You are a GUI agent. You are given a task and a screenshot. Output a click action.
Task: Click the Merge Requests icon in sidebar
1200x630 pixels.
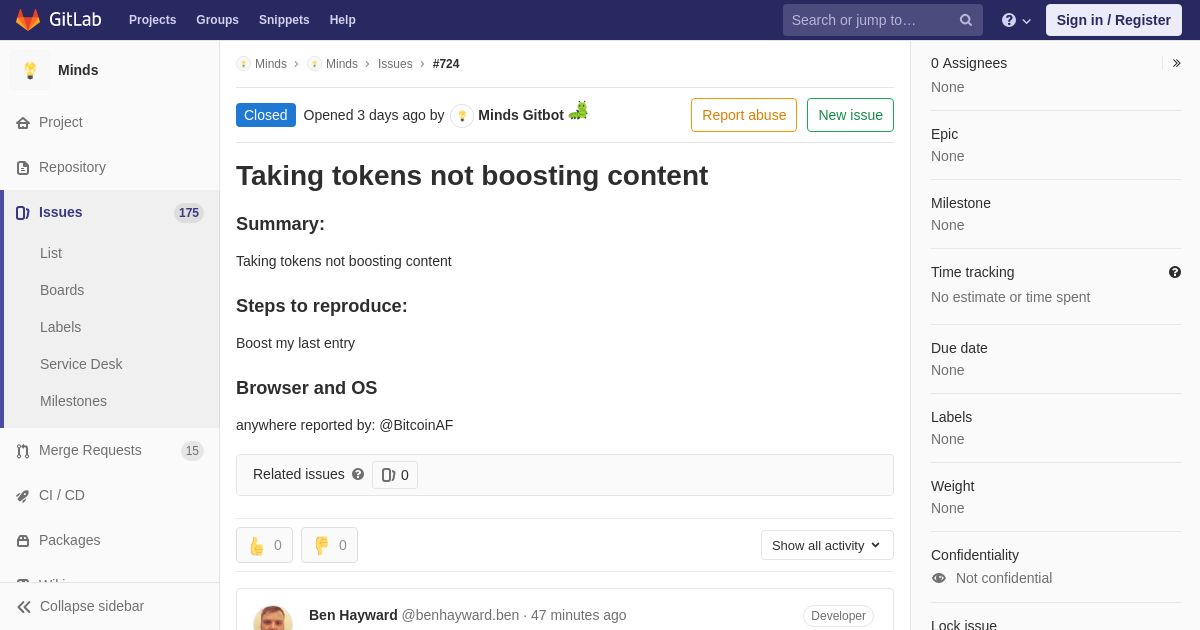[x=23, y=451]
